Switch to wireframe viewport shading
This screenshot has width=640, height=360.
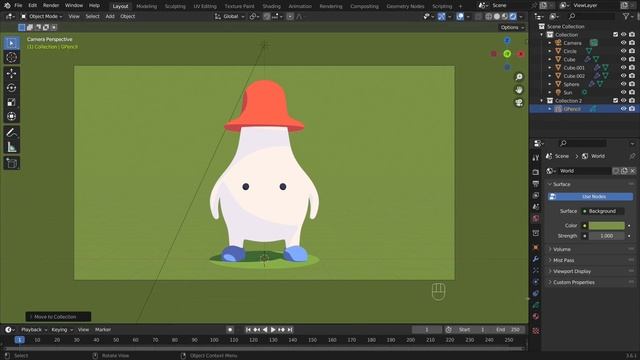coord(489,16)
